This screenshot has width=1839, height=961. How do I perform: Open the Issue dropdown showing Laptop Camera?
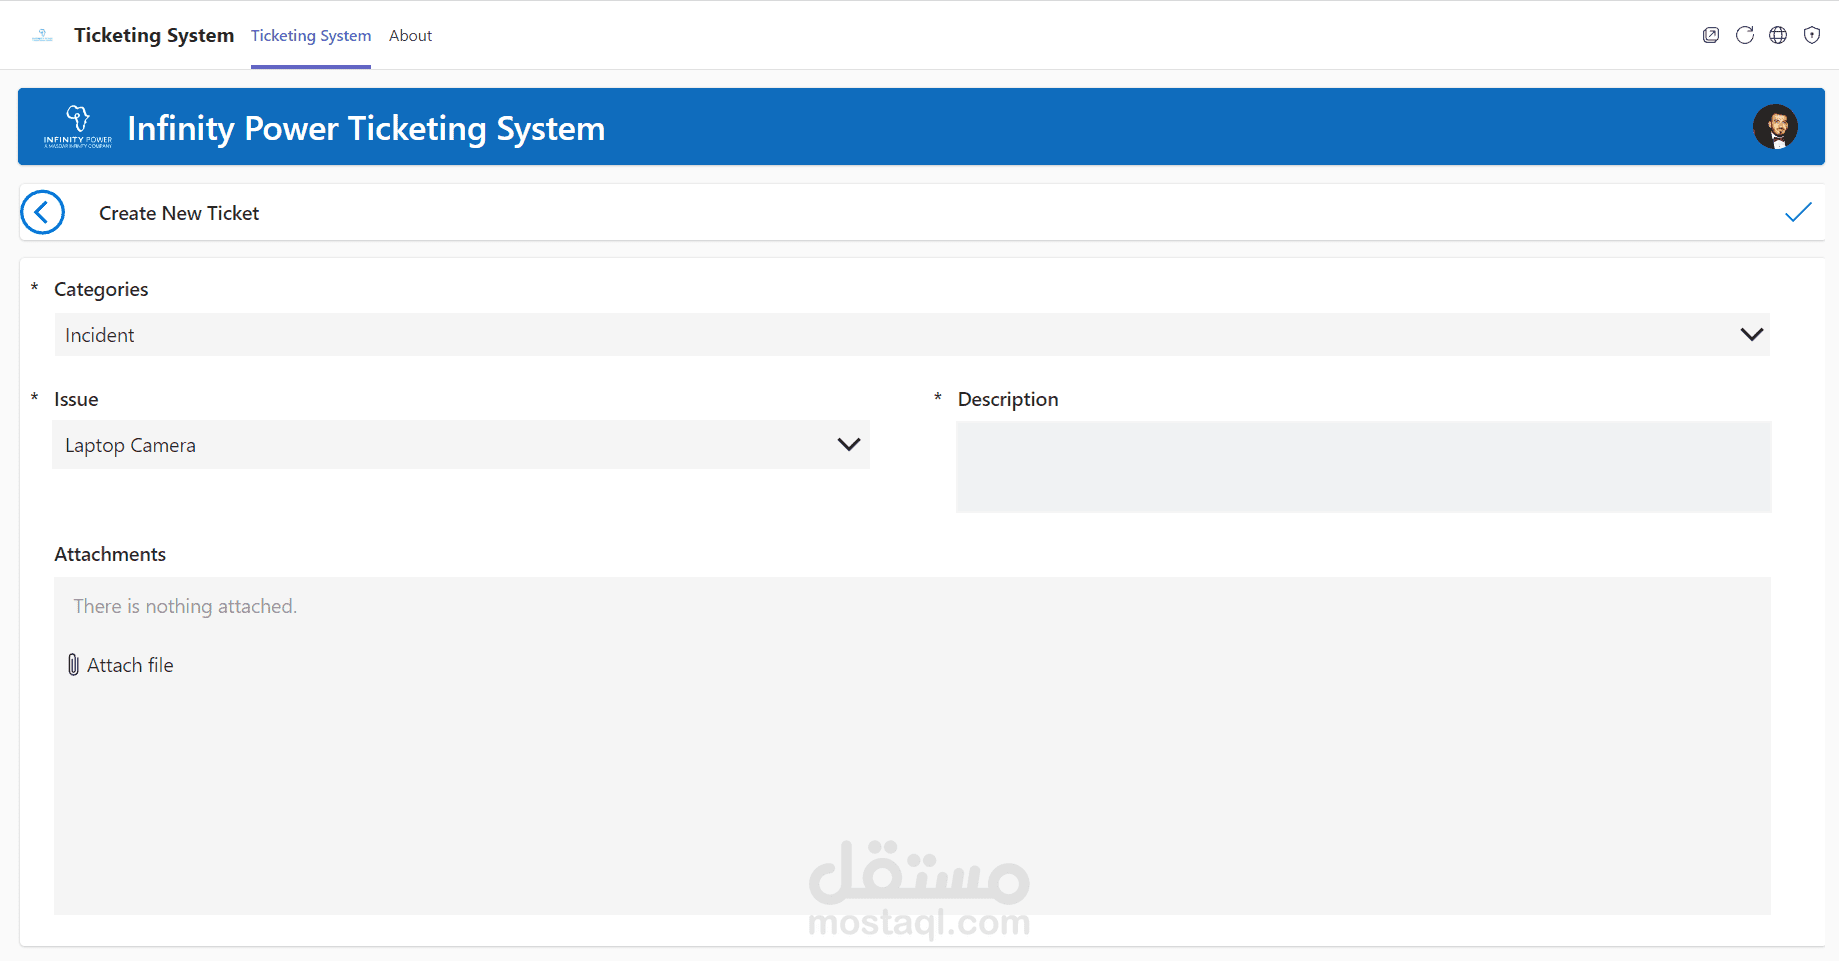(x=461, y=445)
